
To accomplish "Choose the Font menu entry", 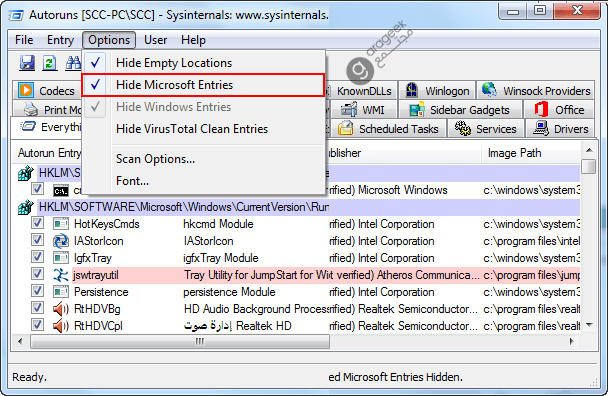I will pyautogui.click(x=203, y=181).
